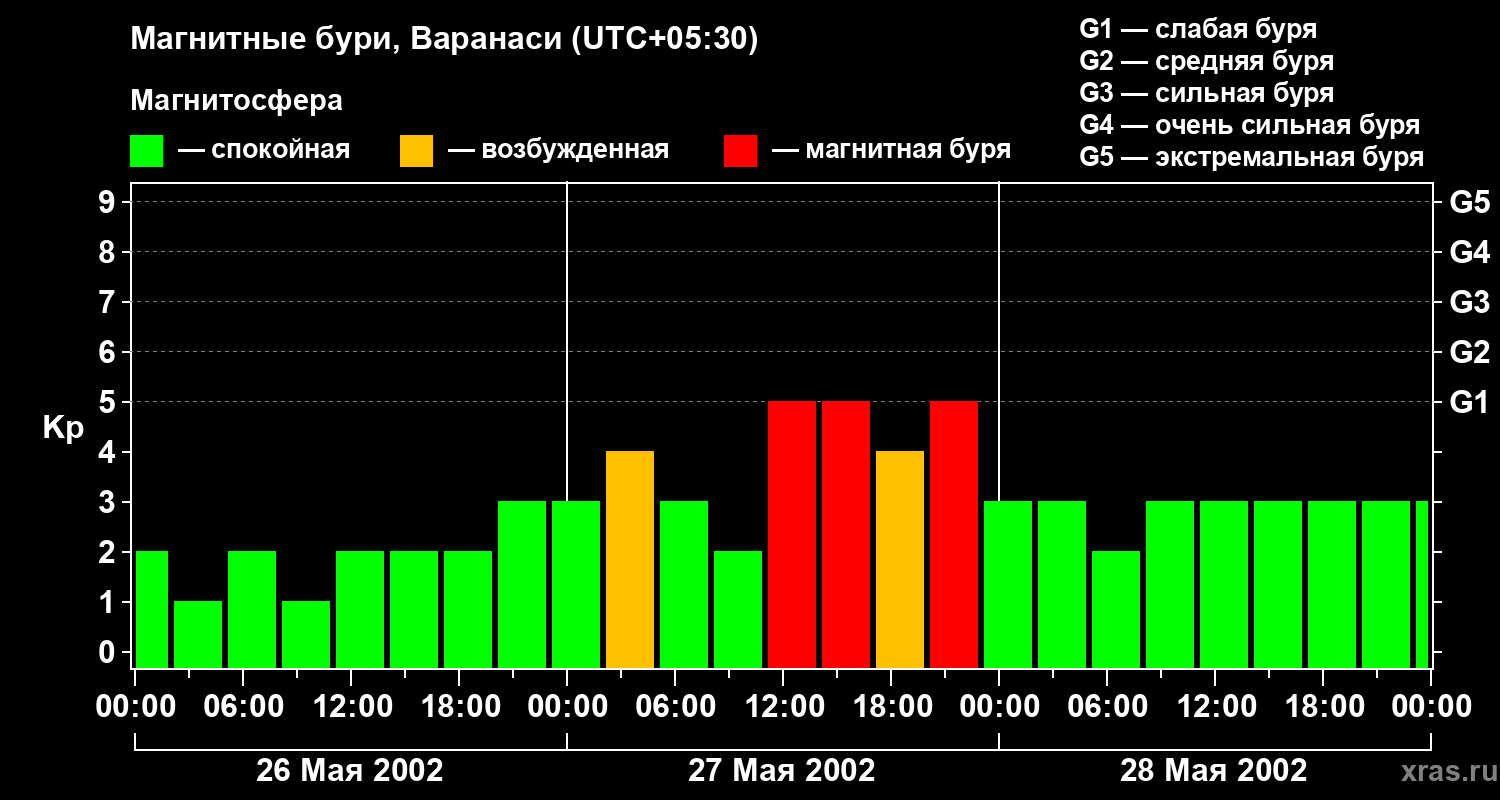
Task: Click the first green bar on 26 May
Action: [152, 610]
